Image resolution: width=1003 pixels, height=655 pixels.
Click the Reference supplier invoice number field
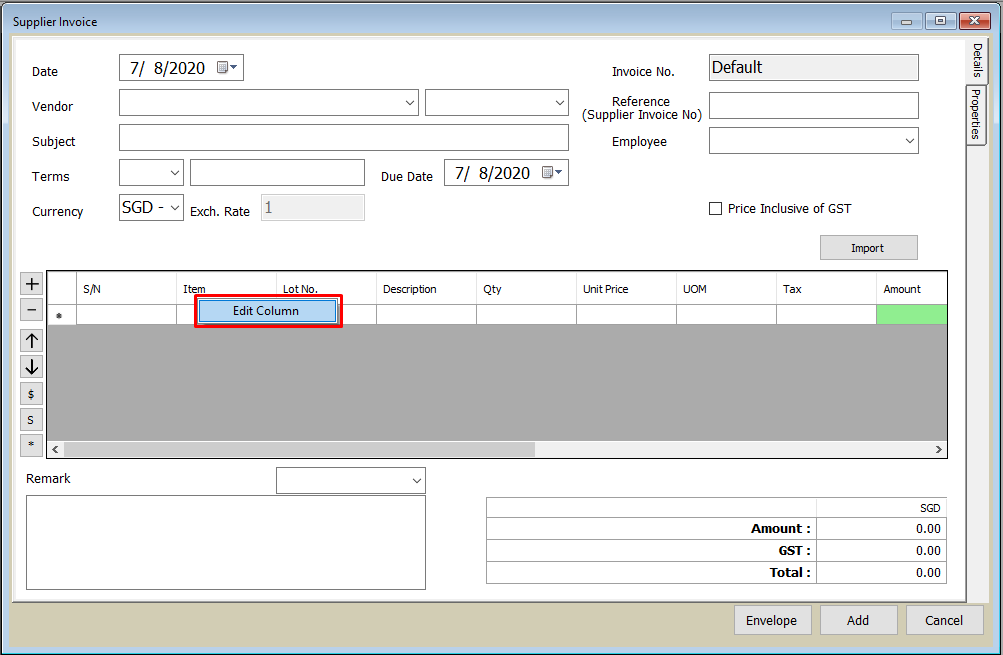(x=814, y=106)
